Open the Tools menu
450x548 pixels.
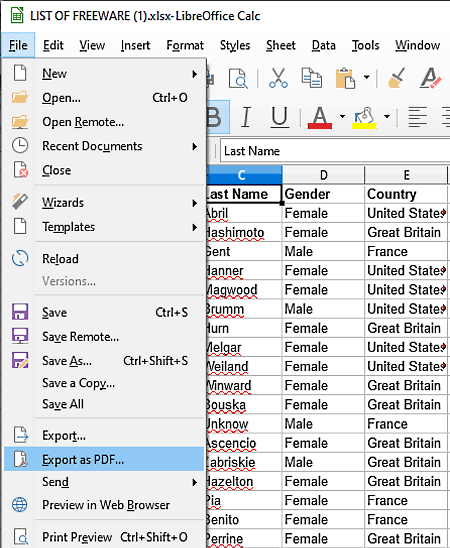pyautogui.click(x=365, y=45)
